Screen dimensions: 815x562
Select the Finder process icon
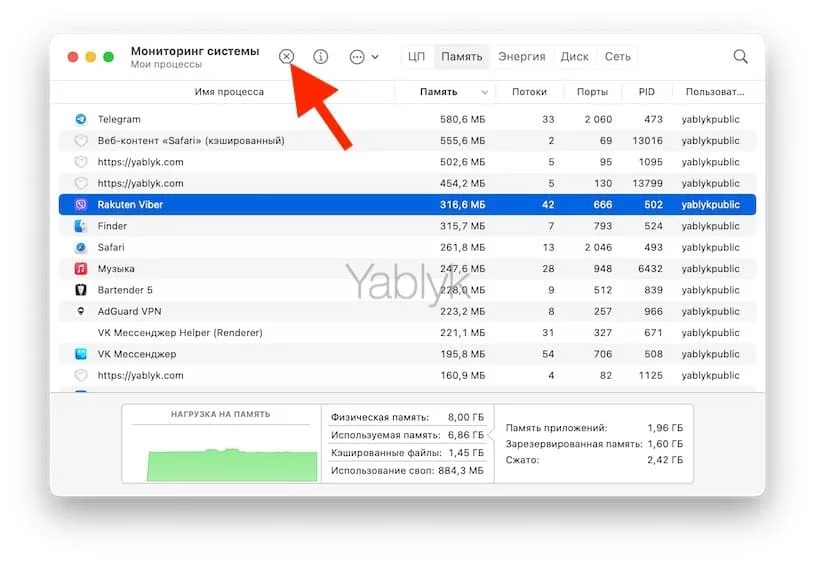pyautogui.click(x=81, y=227)
